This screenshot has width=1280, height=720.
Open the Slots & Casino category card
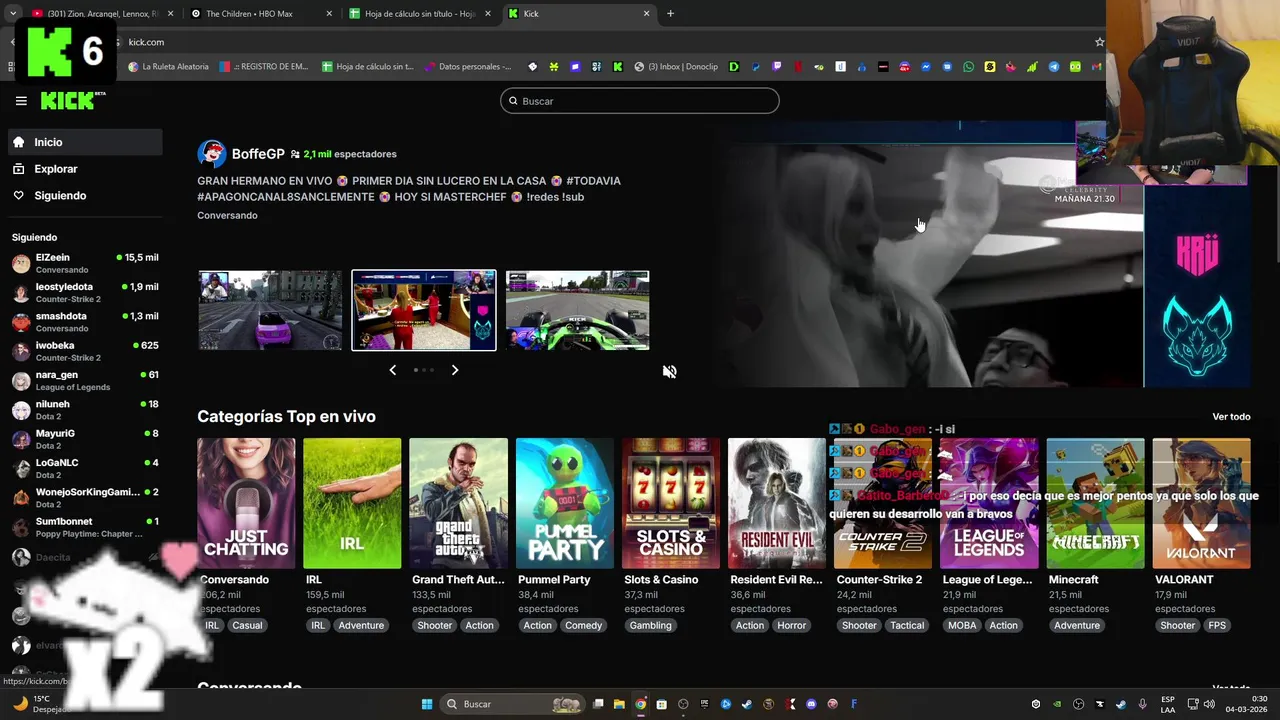click(671, 503)
